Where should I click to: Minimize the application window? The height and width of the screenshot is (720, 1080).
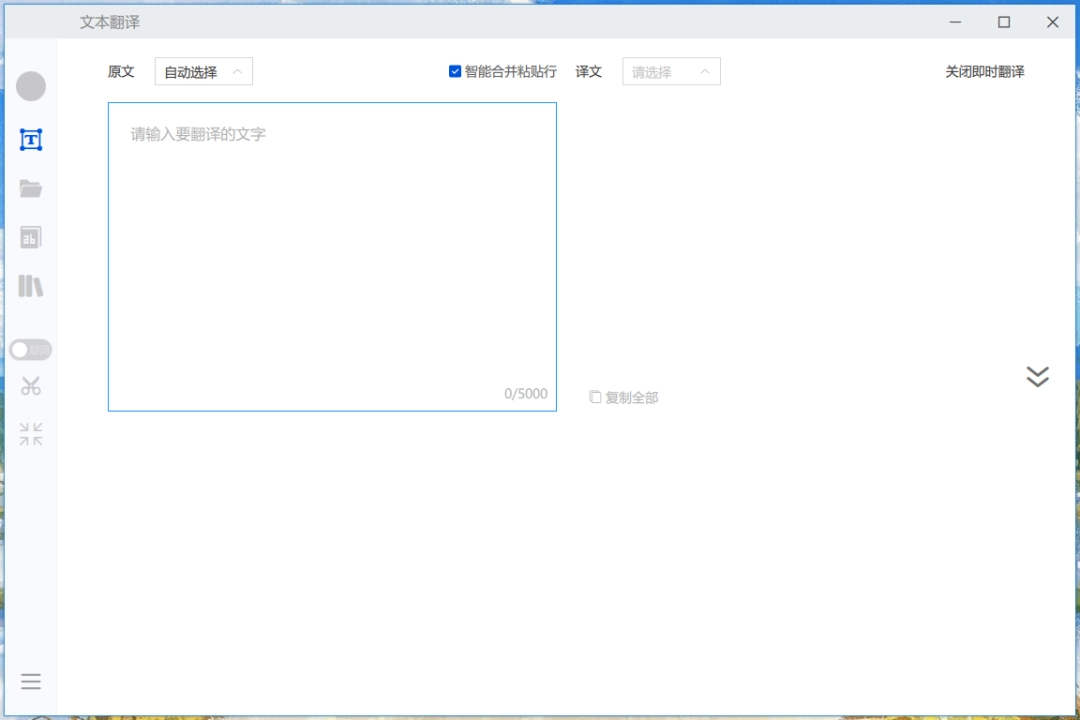[955, 21]
